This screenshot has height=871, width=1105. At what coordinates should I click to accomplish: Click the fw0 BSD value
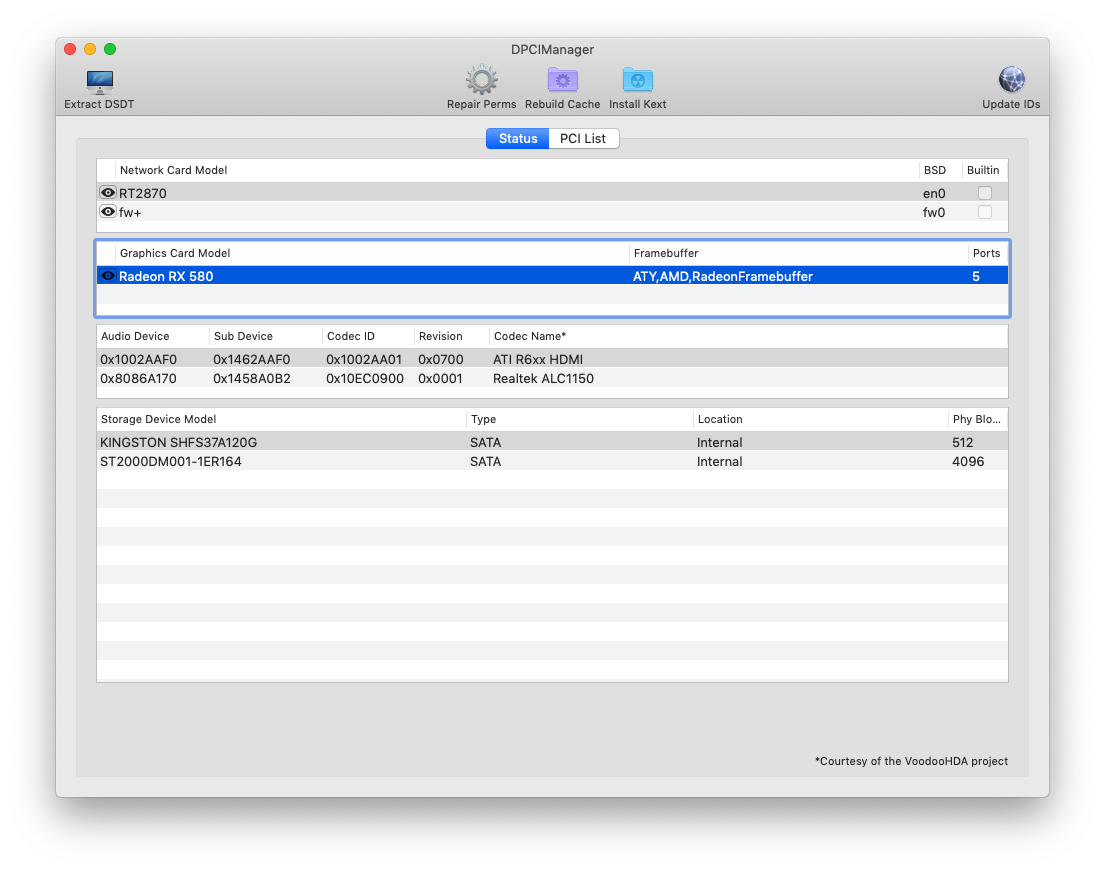point(934,212)
